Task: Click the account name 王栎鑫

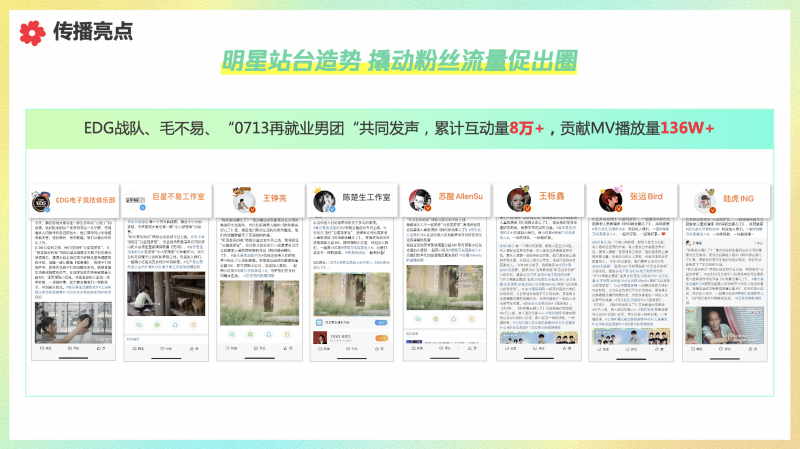Action: coord(552,196)
